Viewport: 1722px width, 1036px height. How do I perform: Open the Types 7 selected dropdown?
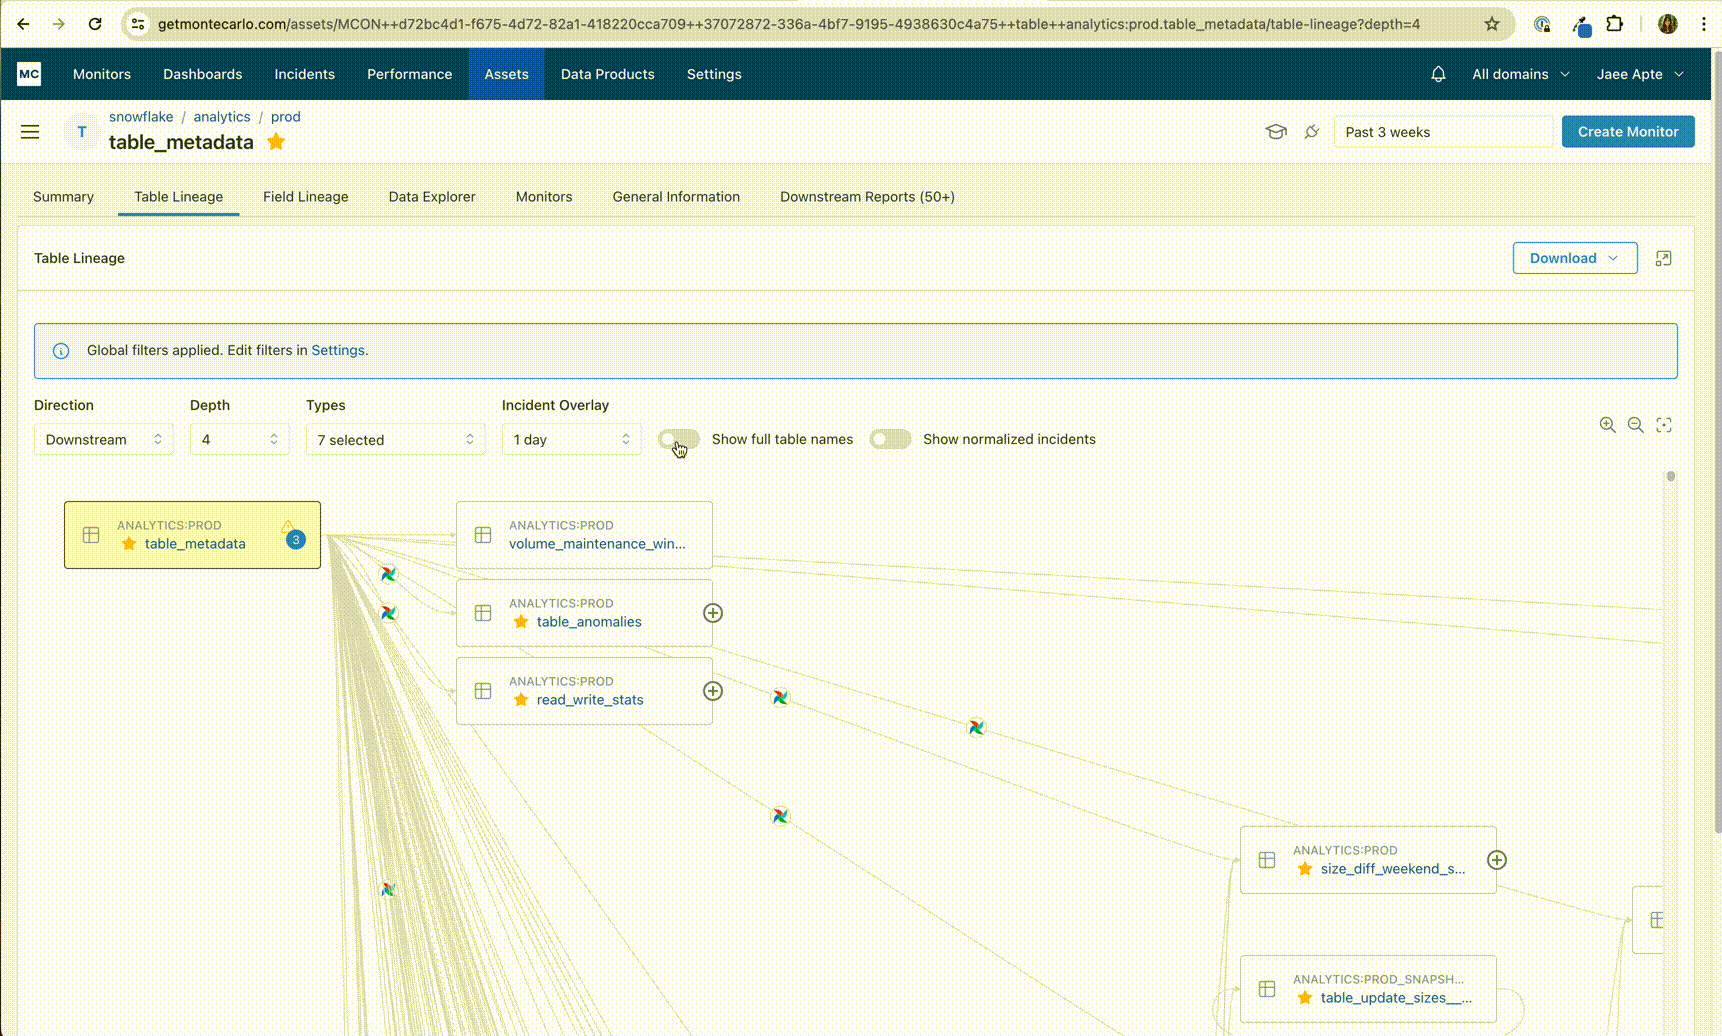(x=396, y=439)
